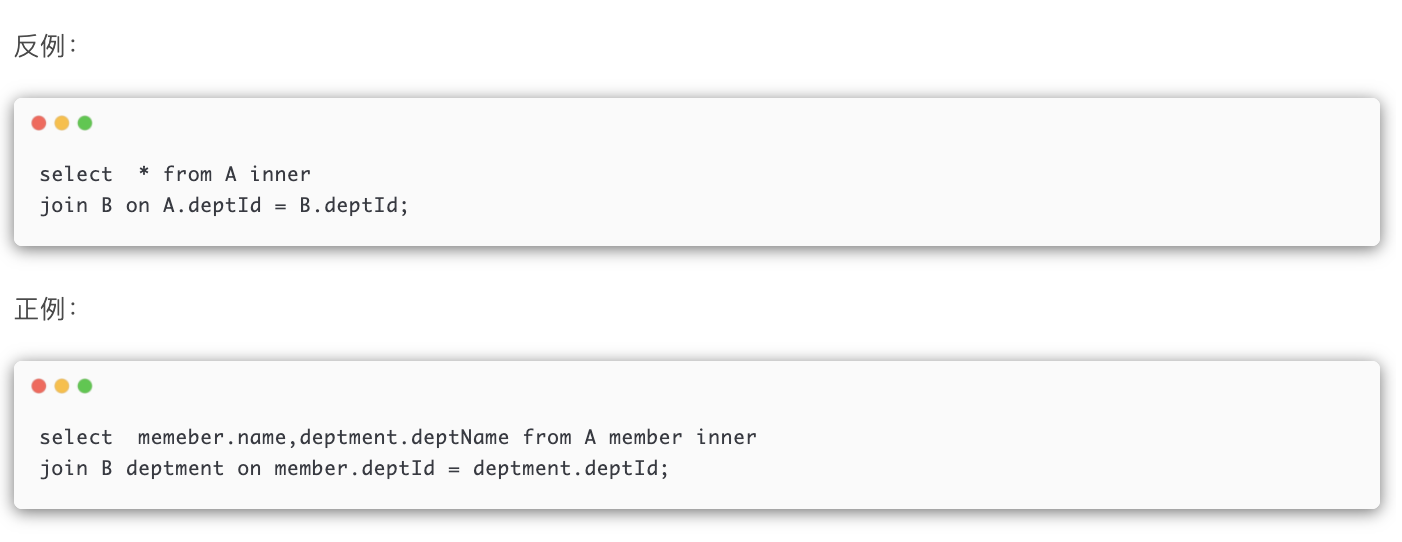This screenshot has width=1402, height=542.
Task: Click the asterisk in the first select statement
Action: 144,175
